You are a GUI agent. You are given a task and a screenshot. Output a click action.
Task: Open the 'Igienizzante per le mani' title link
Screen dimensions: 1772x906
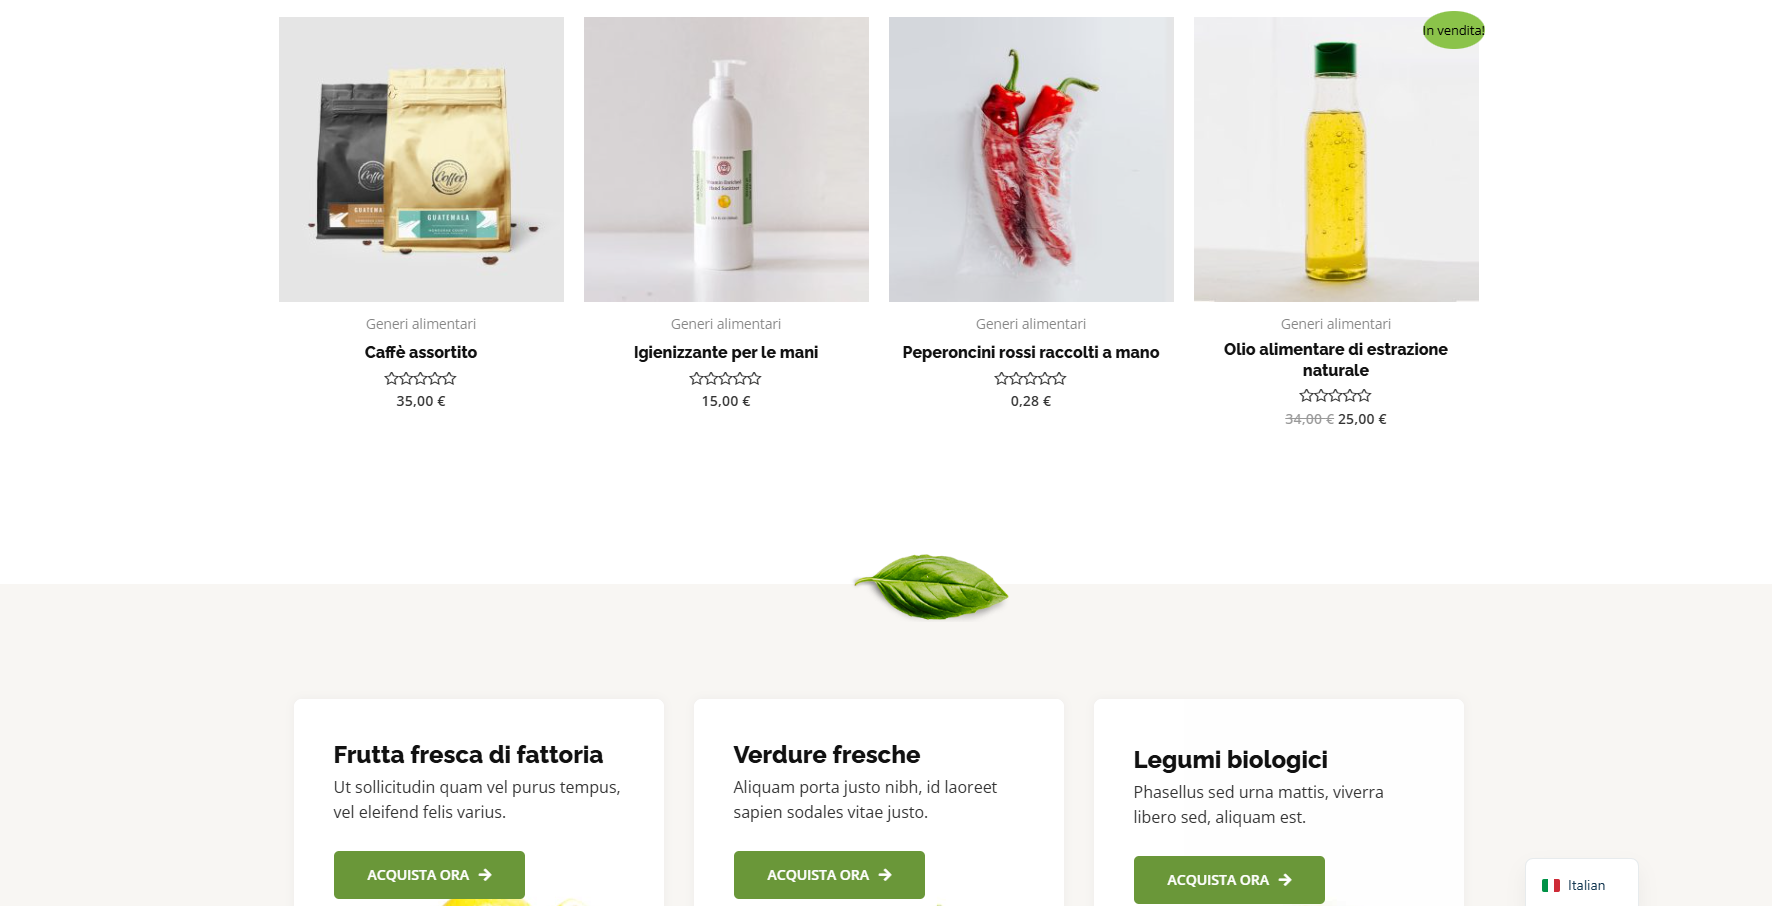click(x=726, y=352)
